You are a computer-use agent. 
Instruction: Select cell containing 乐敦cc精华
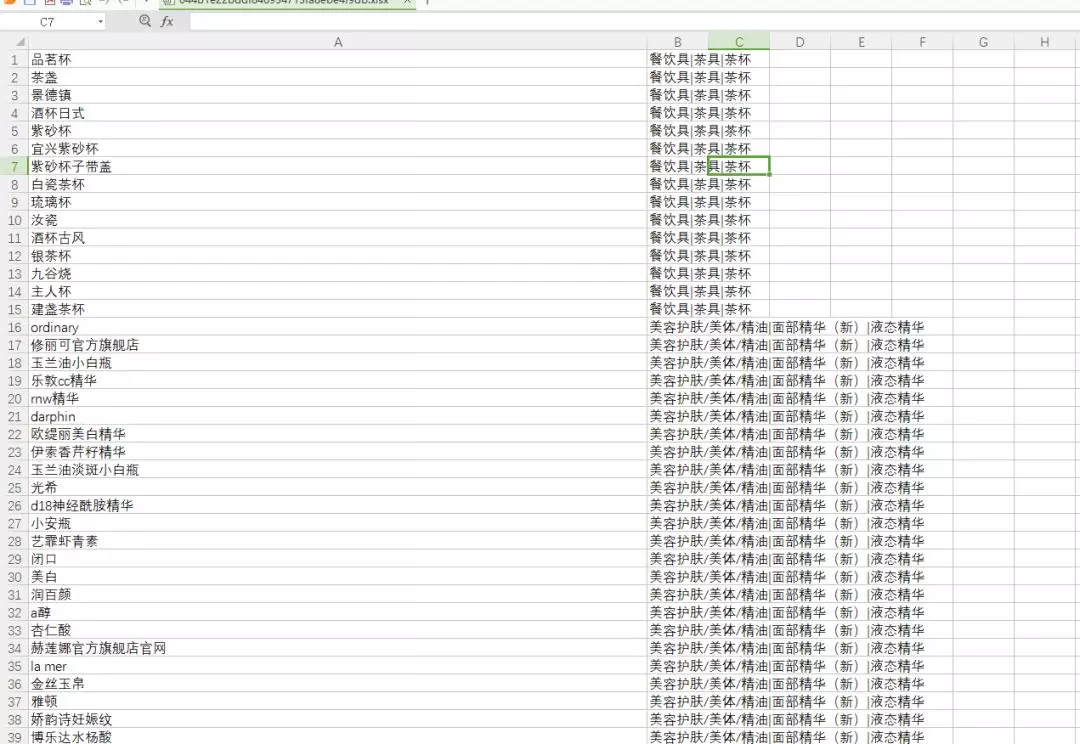[338, 380]
